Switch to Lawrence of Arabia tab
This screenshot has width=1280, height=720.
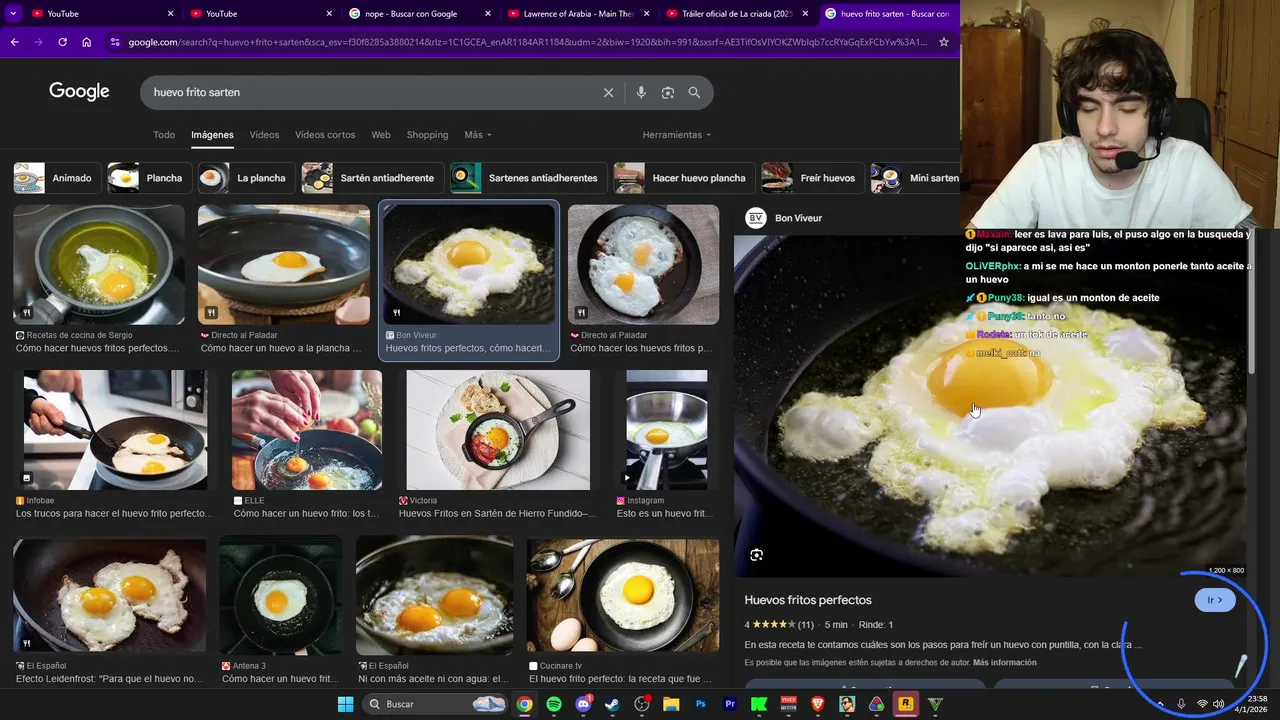(580, 13)
